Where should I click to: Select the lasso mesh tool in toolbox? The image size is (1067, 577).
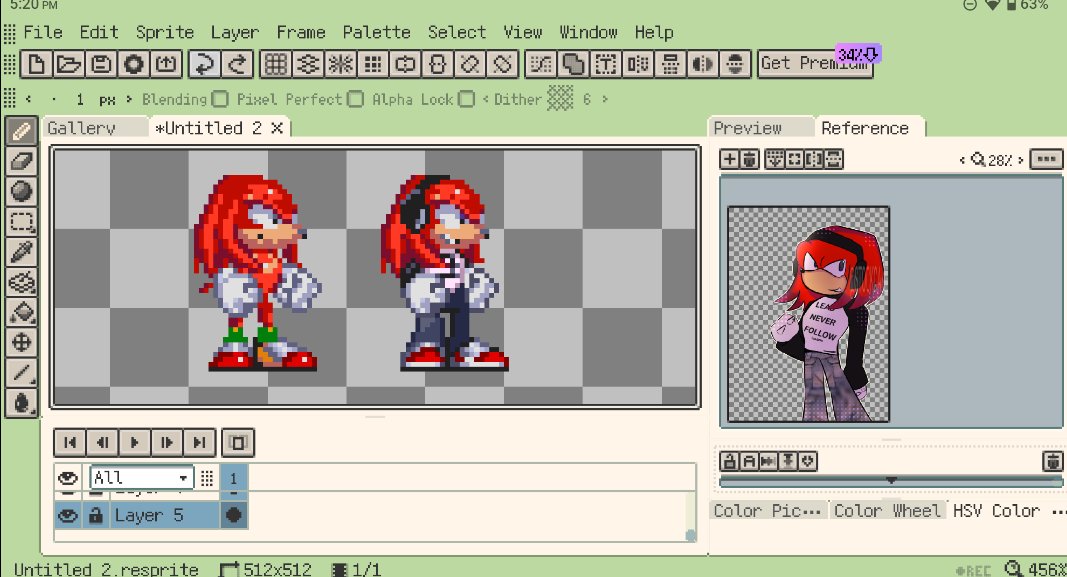[21, 282]
